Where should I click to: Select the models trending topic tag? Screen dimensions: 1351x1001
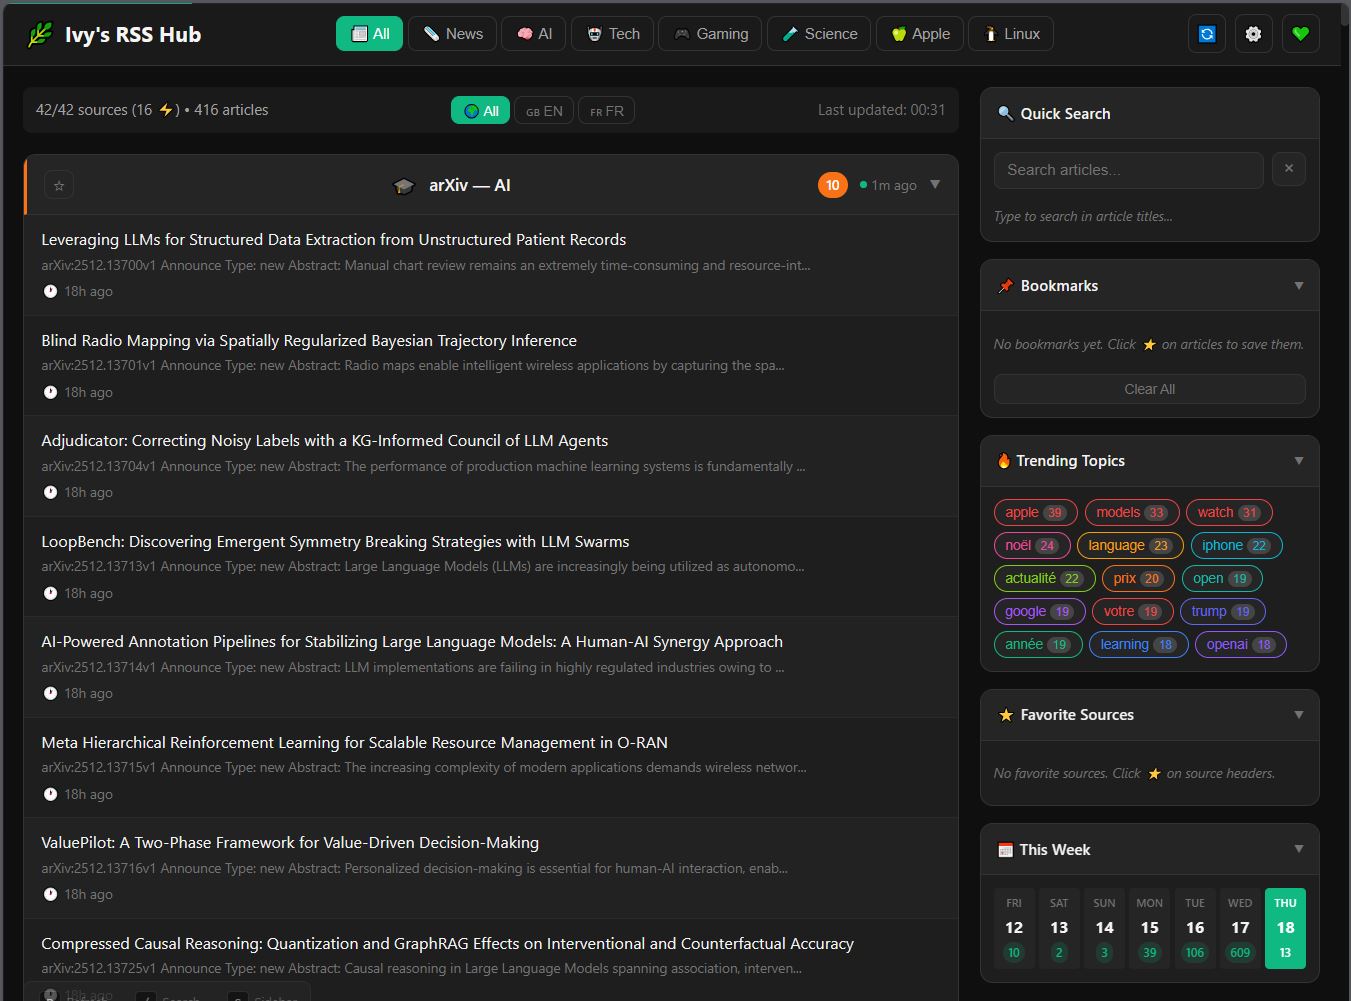tap(1132, 512)
